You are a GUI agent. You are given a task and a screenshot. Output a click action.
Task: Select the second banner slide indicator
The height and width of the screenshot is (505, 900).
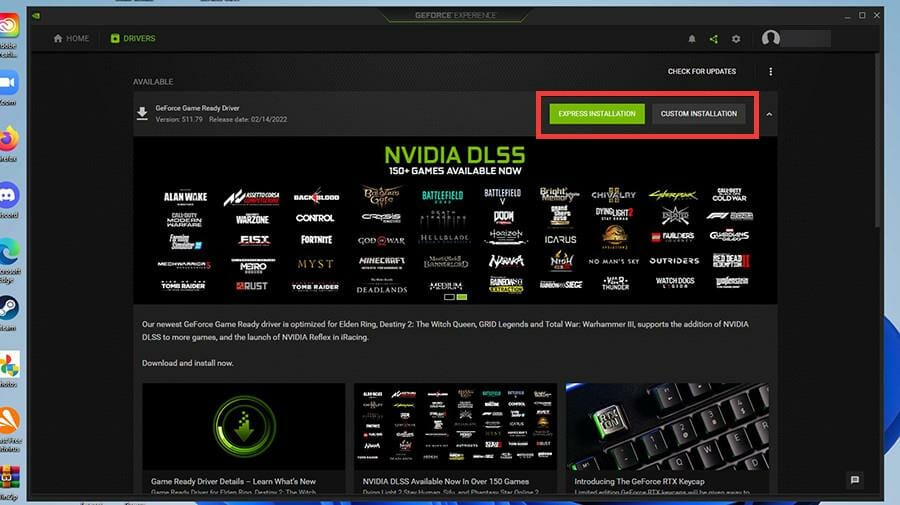click(x=461, y=297)
